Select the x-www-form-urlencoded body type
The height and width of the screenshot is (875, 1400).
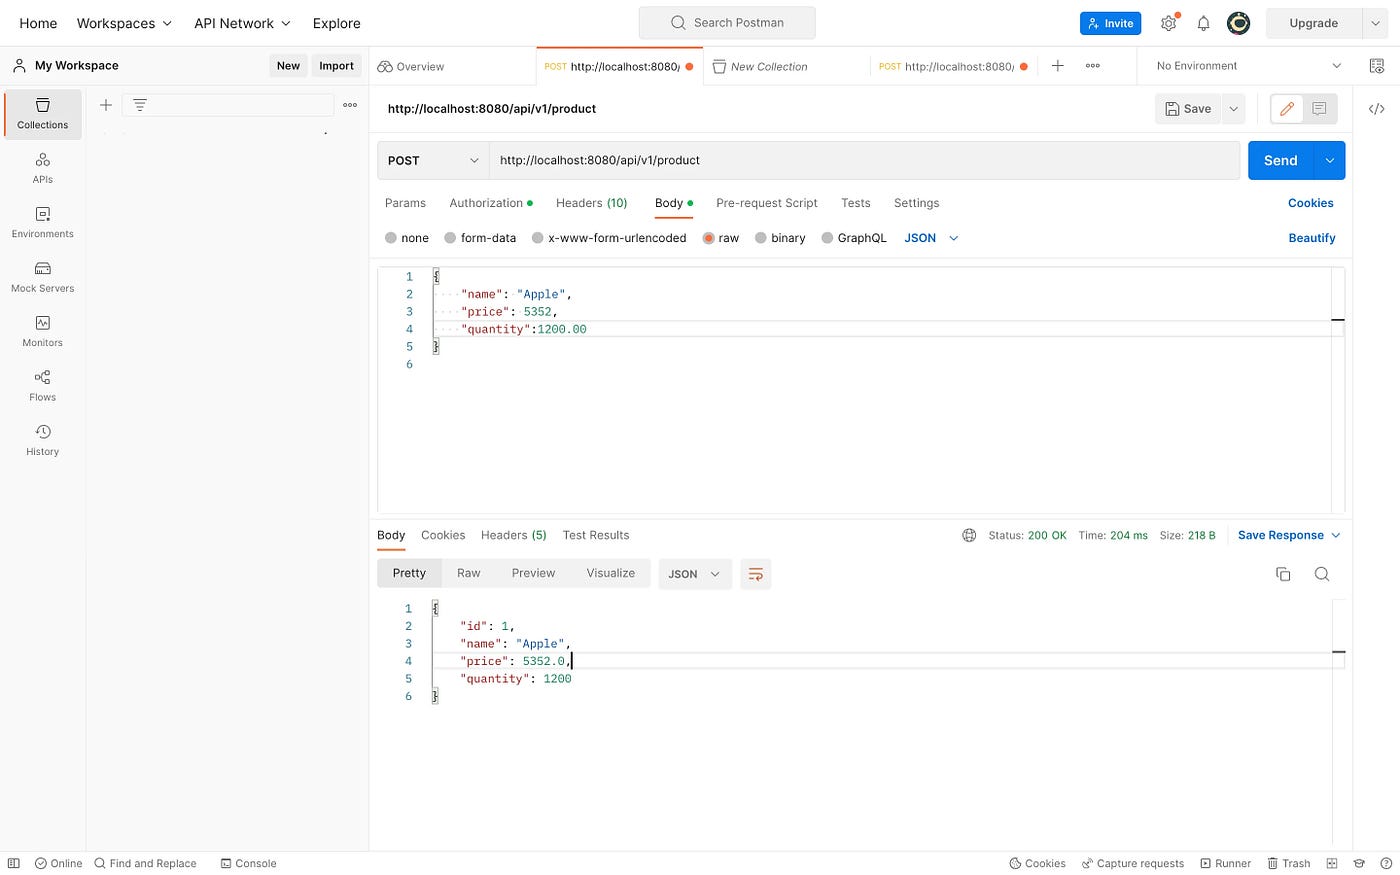click(609, 238)
